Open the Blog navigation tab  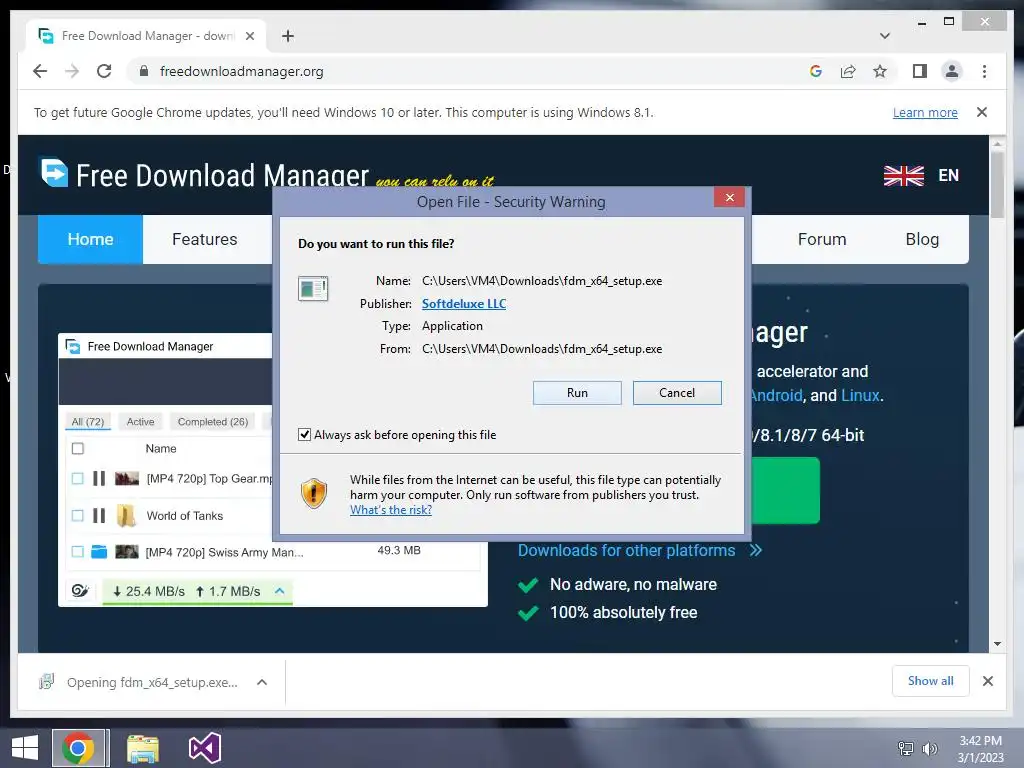(x=922, y=239)
